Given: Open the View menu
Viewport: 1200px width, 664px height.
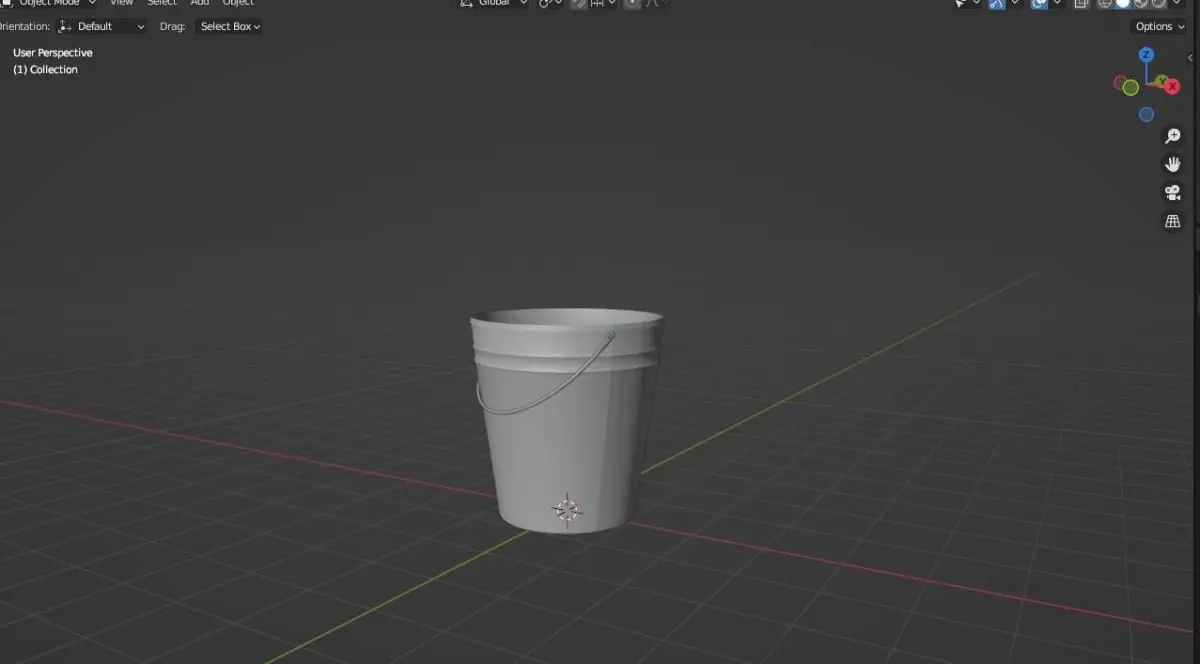Looking at the screenshot, I should tap(121, 3).
